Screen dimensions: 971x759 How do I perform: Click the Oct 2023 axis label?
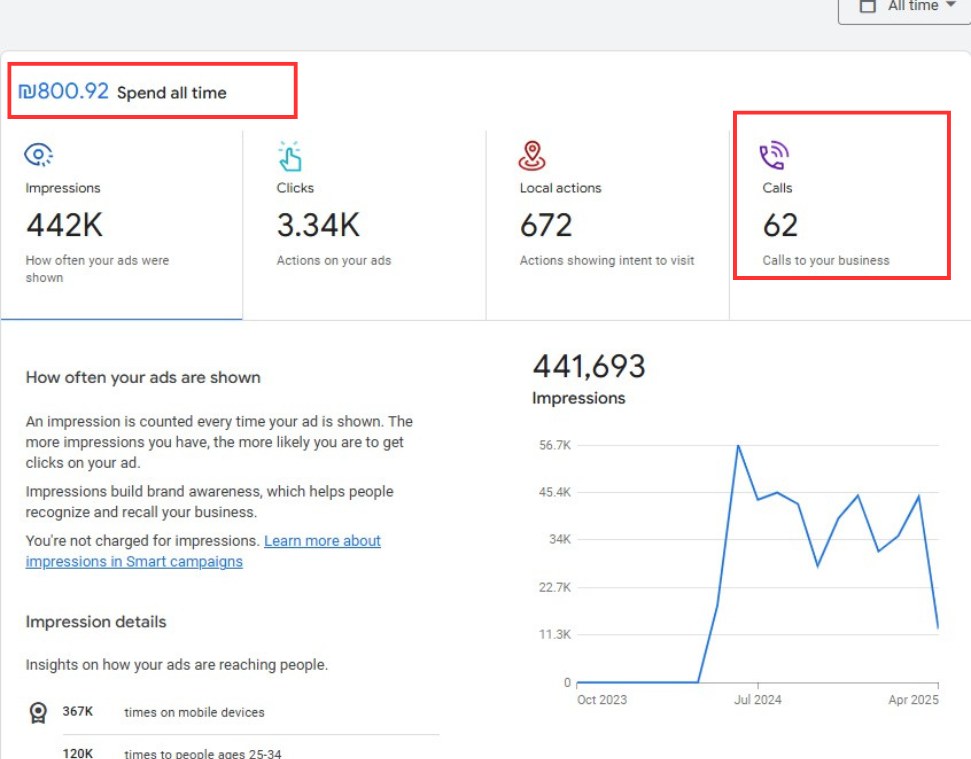point(602,700)
